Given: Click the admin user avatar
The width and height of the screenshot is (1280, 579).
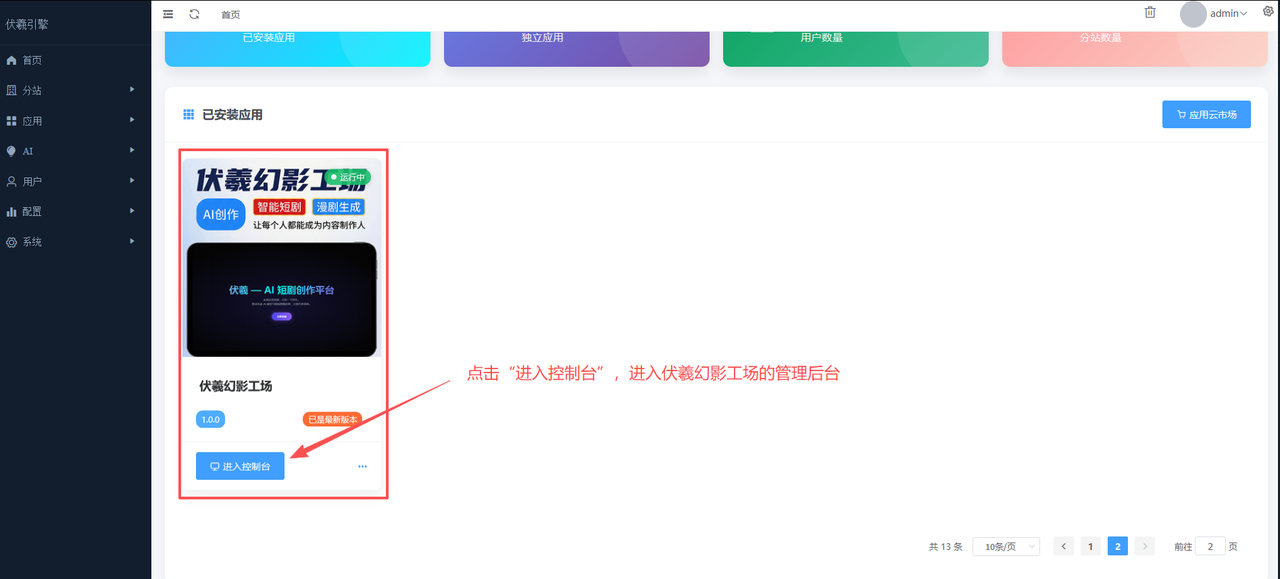Looking at the screenshot, I should [x=1193, y=14].
